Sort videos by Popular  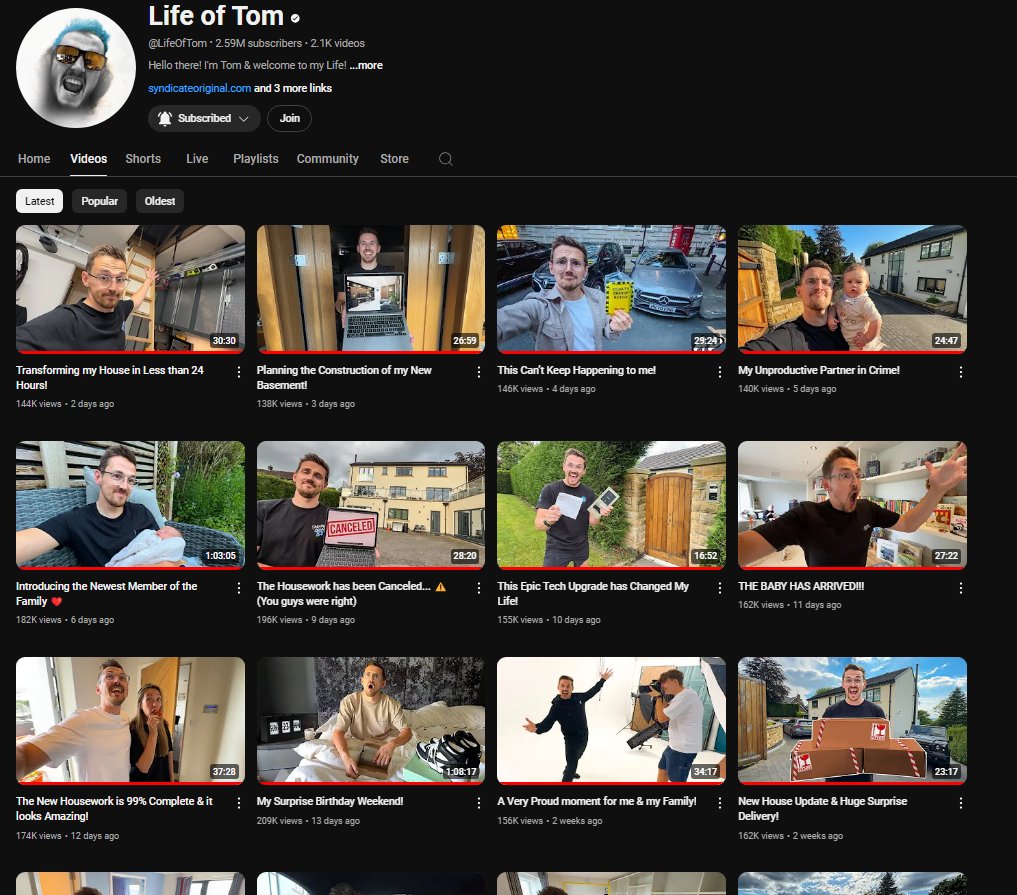[99, 201]
